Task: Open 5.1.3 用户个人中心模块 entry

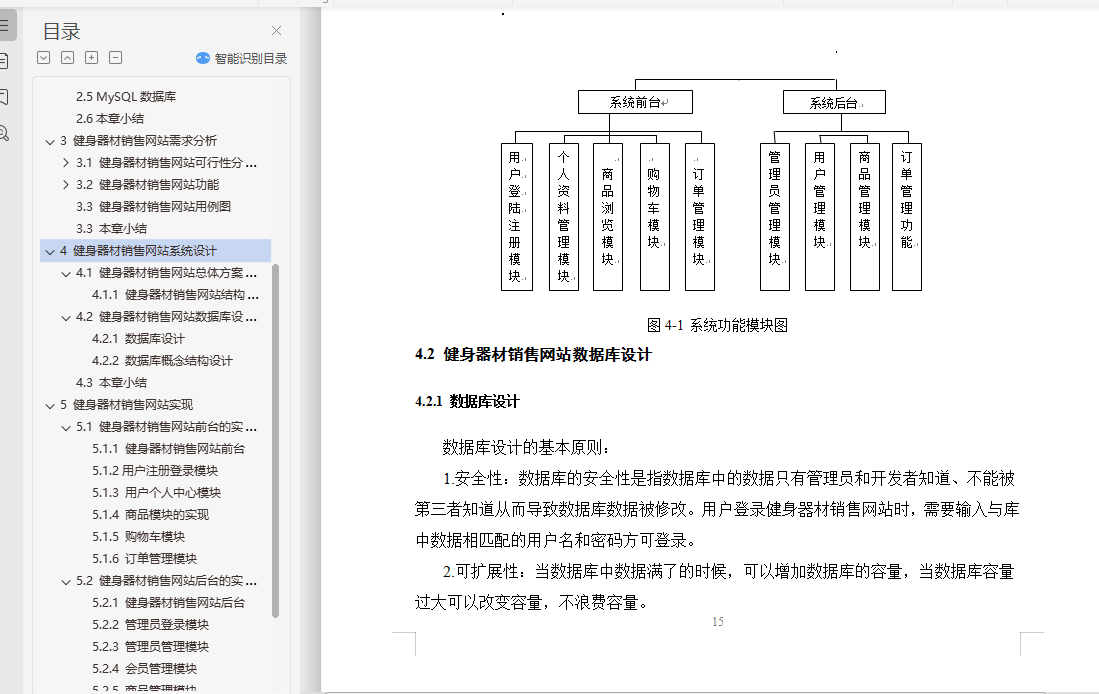Action: click(156, 493)
